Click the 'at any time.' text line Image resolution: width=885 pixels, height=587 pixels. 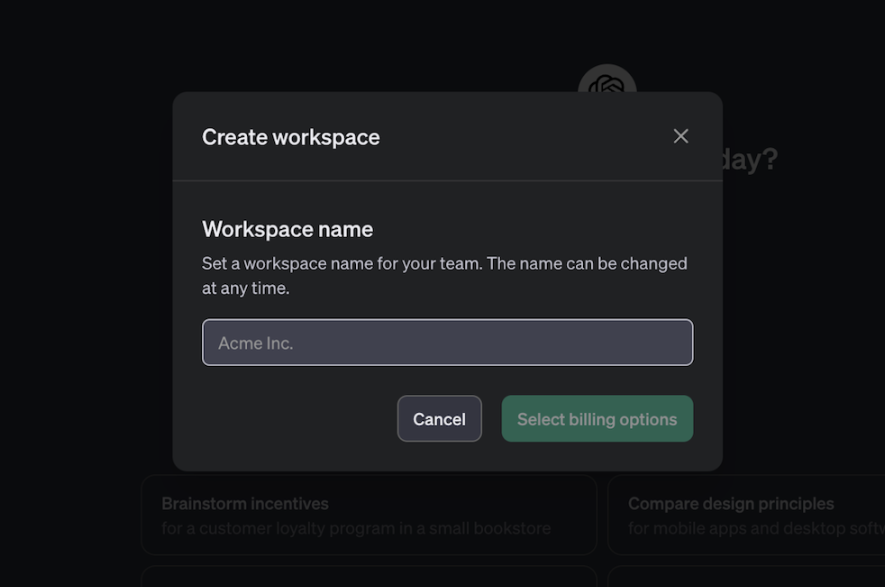(245, 288)
